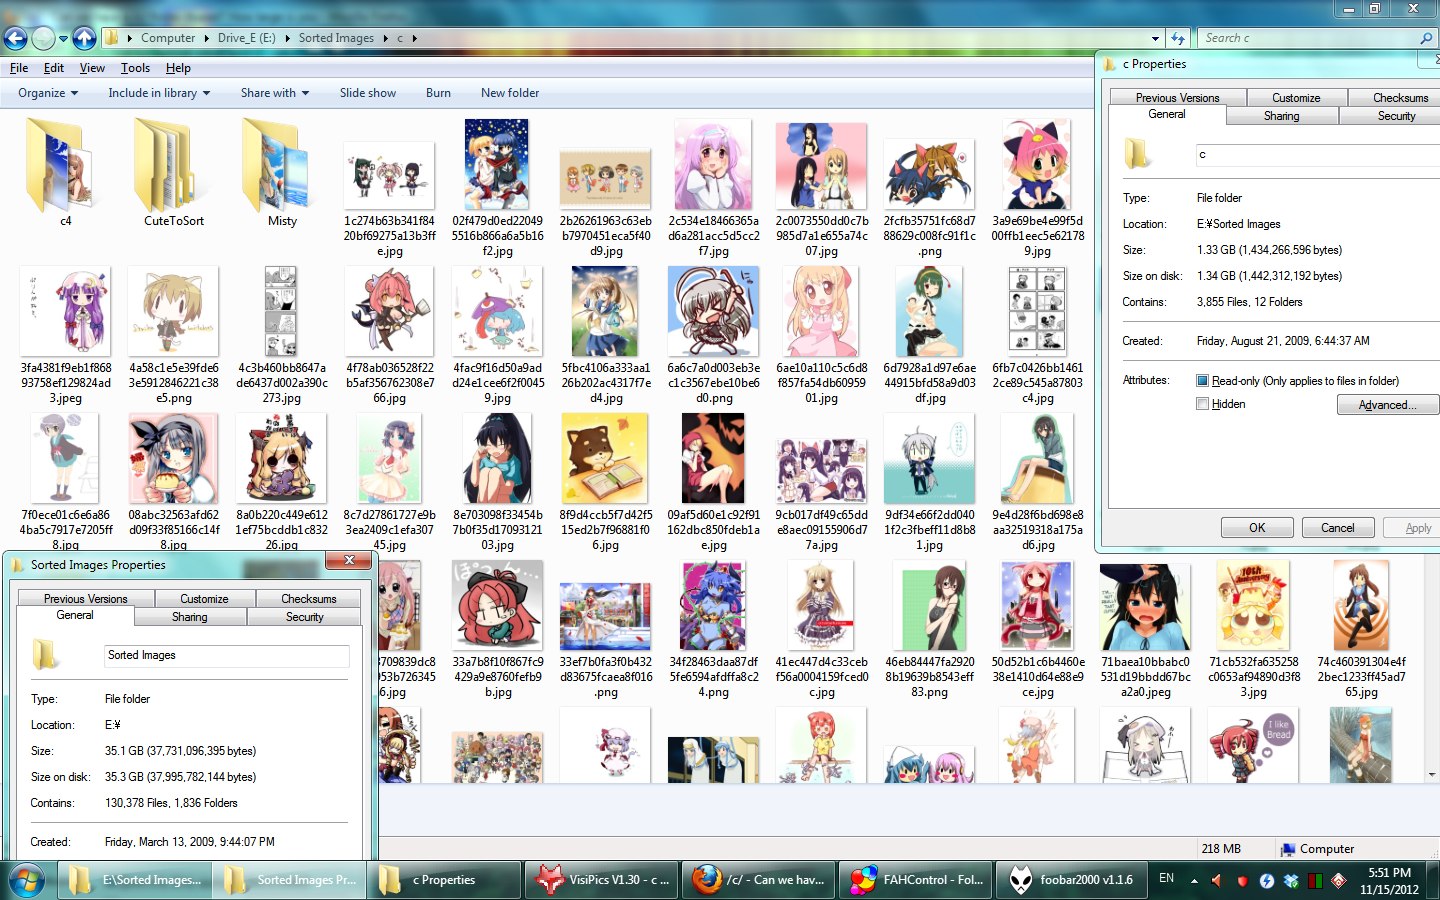The width and height of the screenshot is (1440, 900).
Task: Open the File menu
Action: click(x=19, y=68)
